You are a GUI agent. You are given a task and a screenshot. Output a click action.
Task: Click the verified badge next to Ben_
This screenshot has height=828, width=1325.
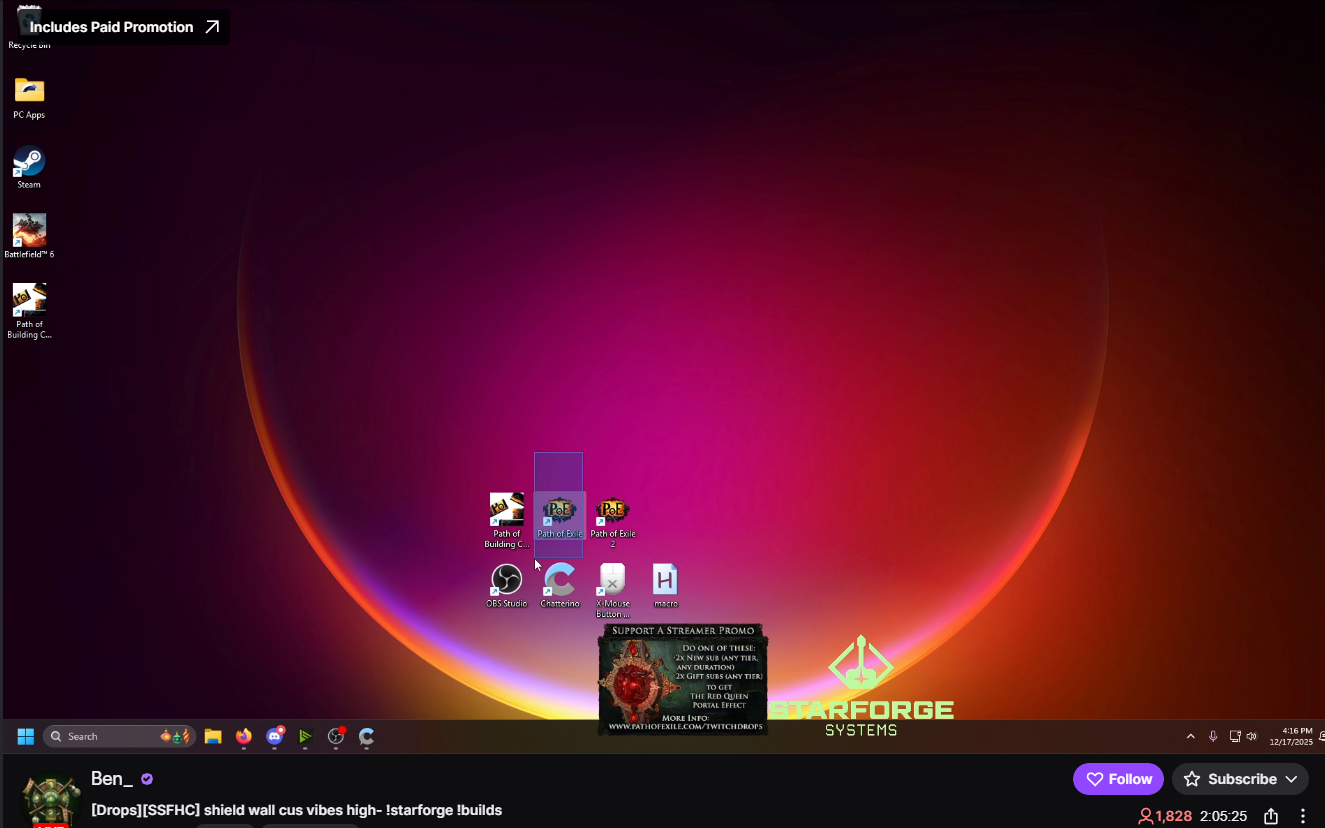pos(147,779)
